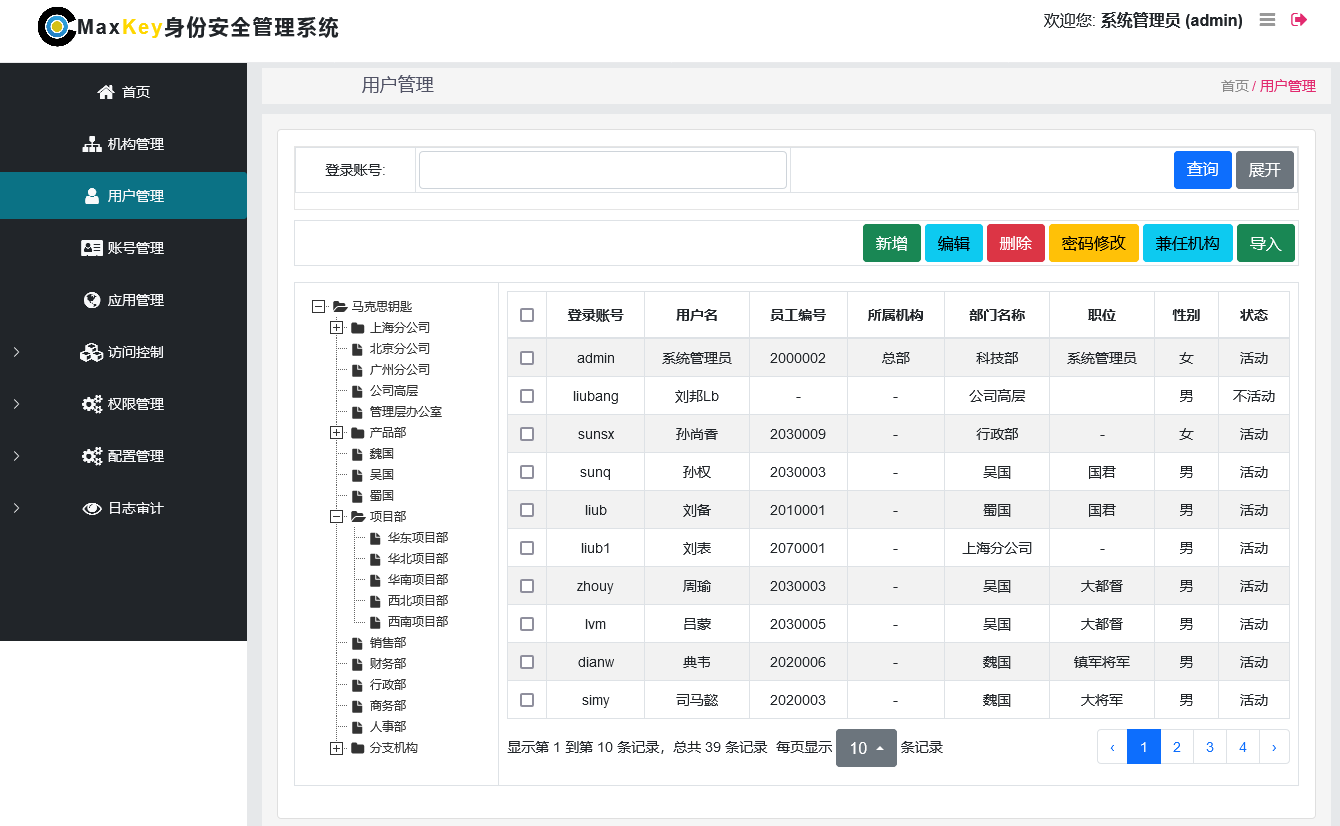Click the green 新增 button
1340x826 pixels.
[891, 243]
